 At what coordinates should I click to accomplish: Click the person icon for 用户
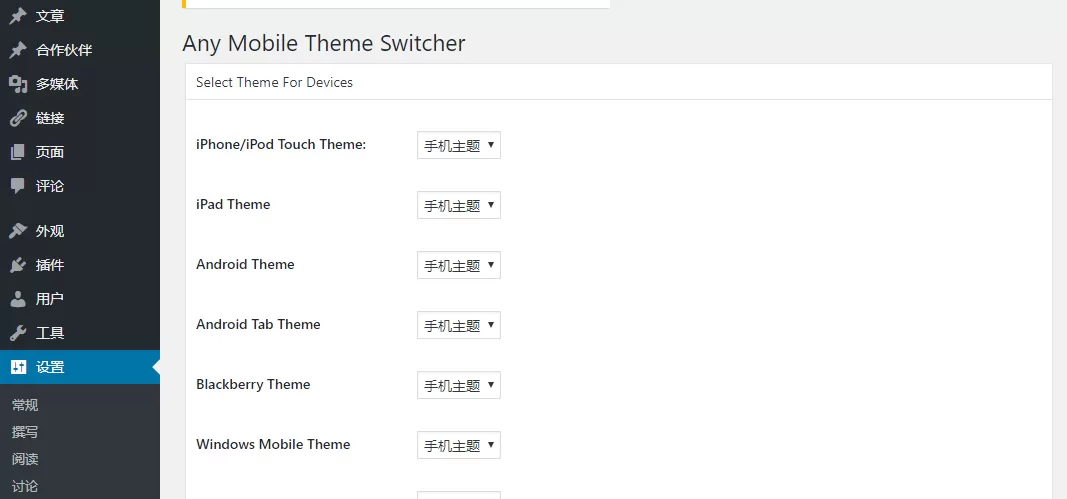click(x=18, y=299)
